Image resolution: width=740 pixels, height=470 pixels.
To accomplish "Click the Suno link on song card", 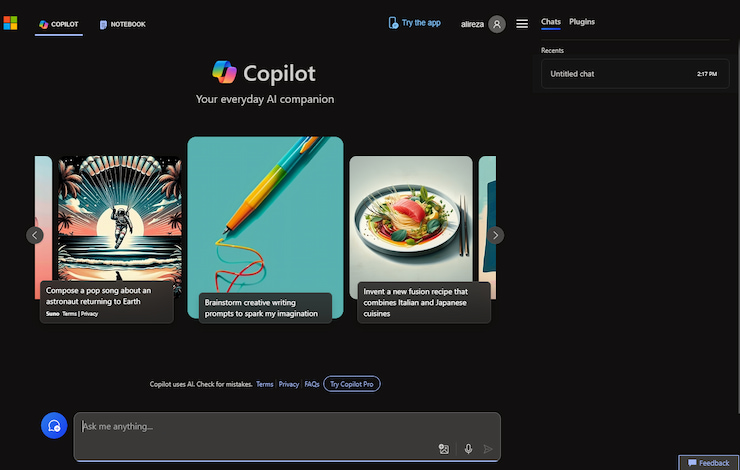I will (52, 314).
